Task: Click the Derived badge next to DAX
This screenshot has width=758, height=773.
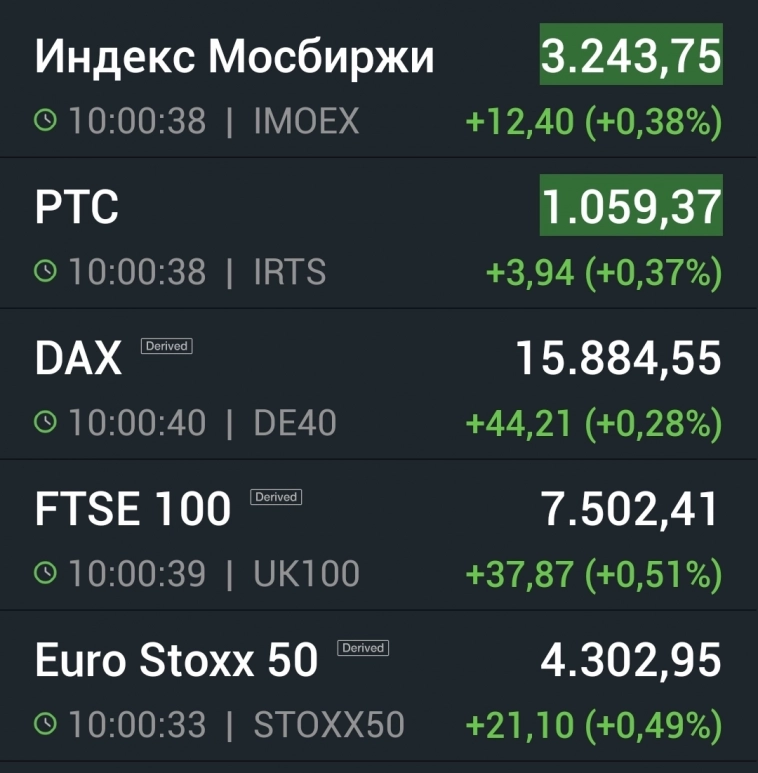Action: (166, 346)
